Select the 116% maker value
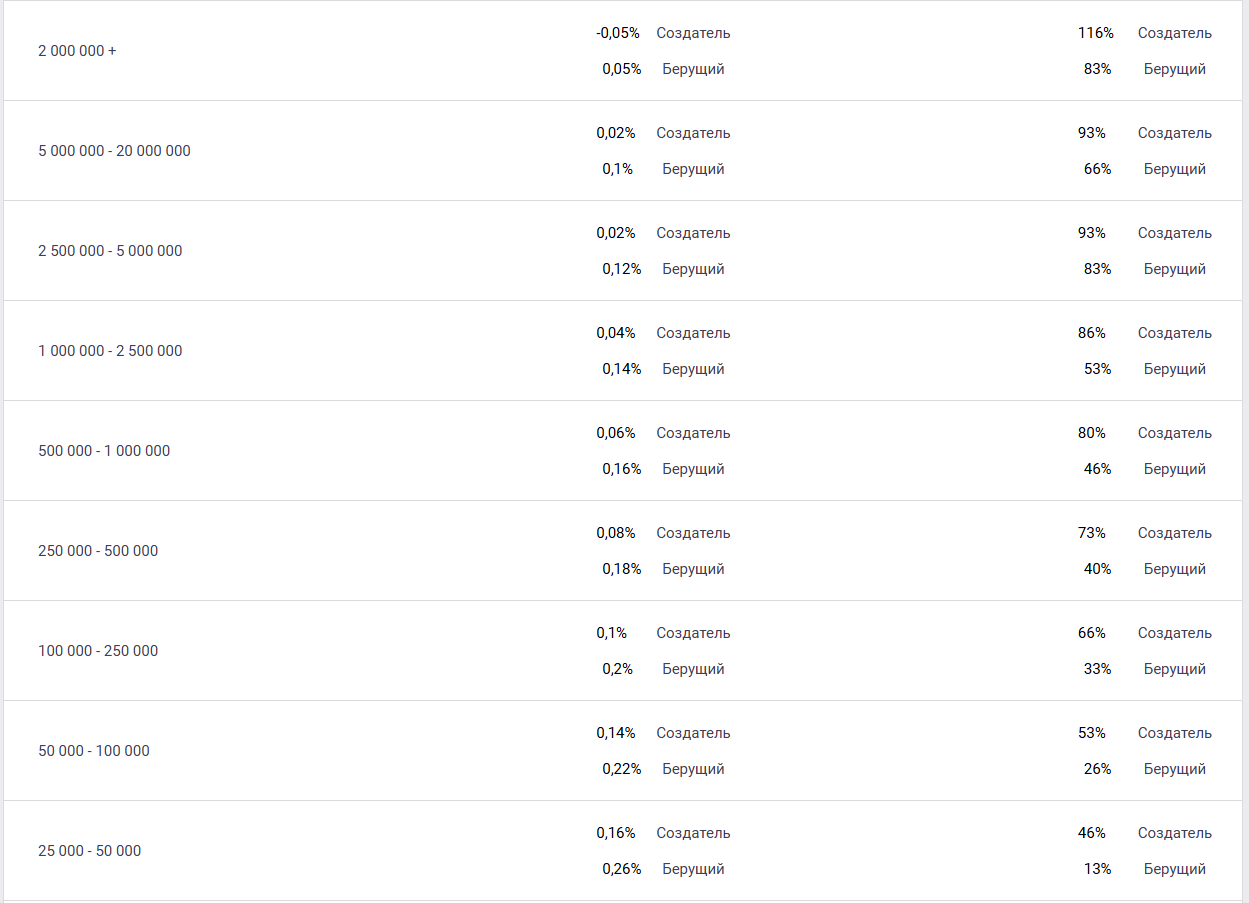Image resolution: width=1249 pixels, height=903 pixels. [1095, 33]
